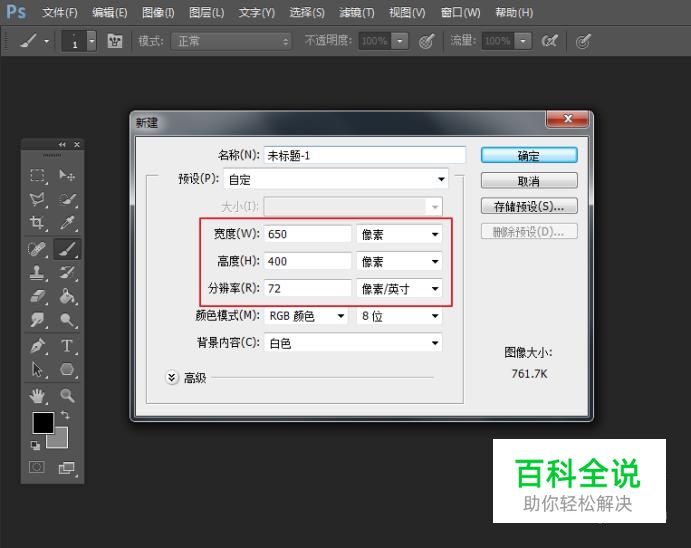
Task: Select the Rectangular Marquee tool
Action: coord(37,175)
